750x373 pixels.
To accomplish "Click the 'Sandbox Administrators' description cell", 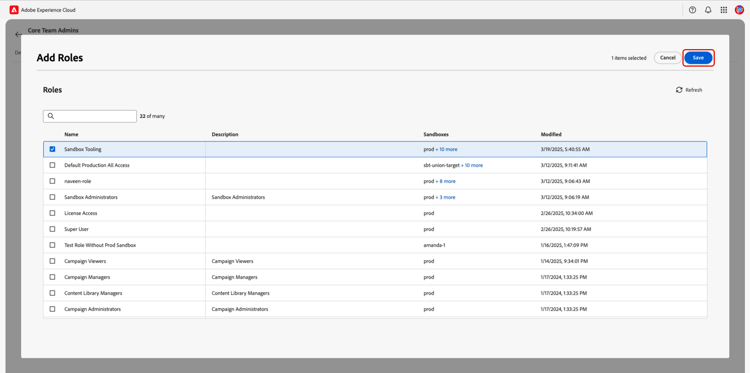I will tap(238, 197).
